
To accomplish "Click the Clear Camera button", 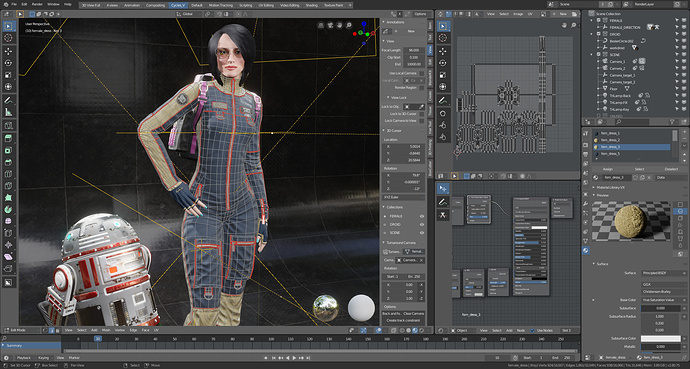I will pos(413,314).
